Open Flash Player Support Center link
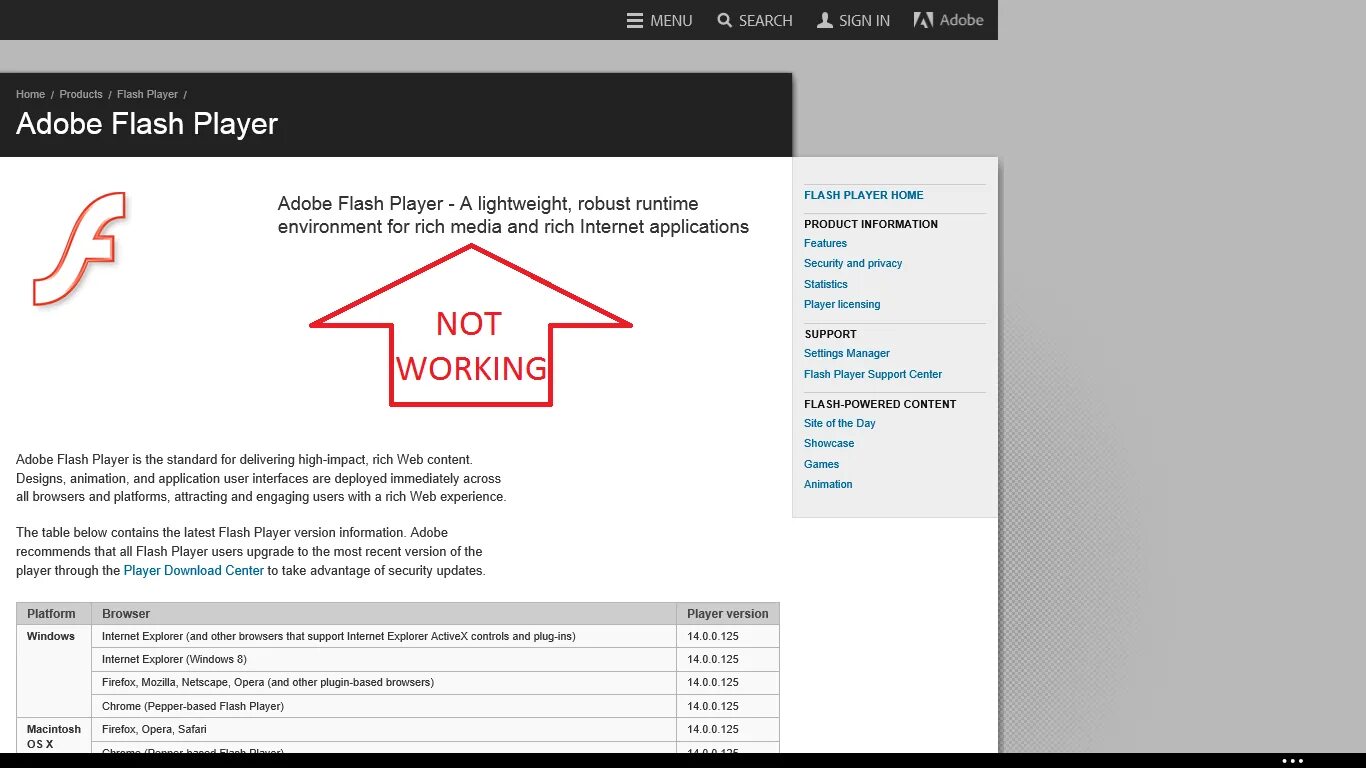Screen dimensions: 1366x768 [x=873, y=374]
